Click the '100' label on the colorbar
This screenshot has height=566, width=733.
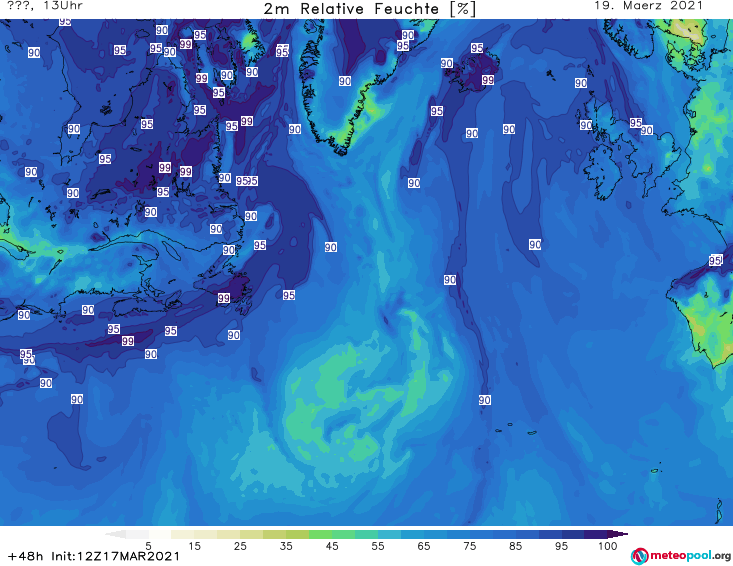[x=608, y=545]
